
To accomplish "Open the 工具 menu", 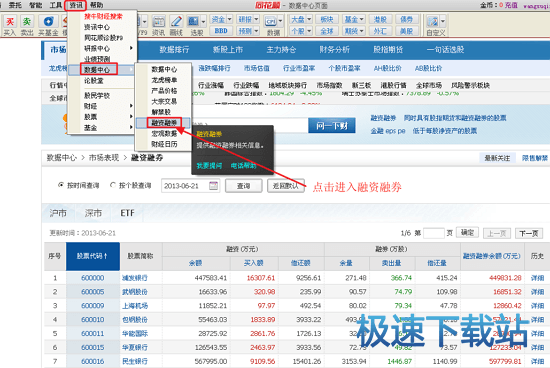I will [56, 5].
